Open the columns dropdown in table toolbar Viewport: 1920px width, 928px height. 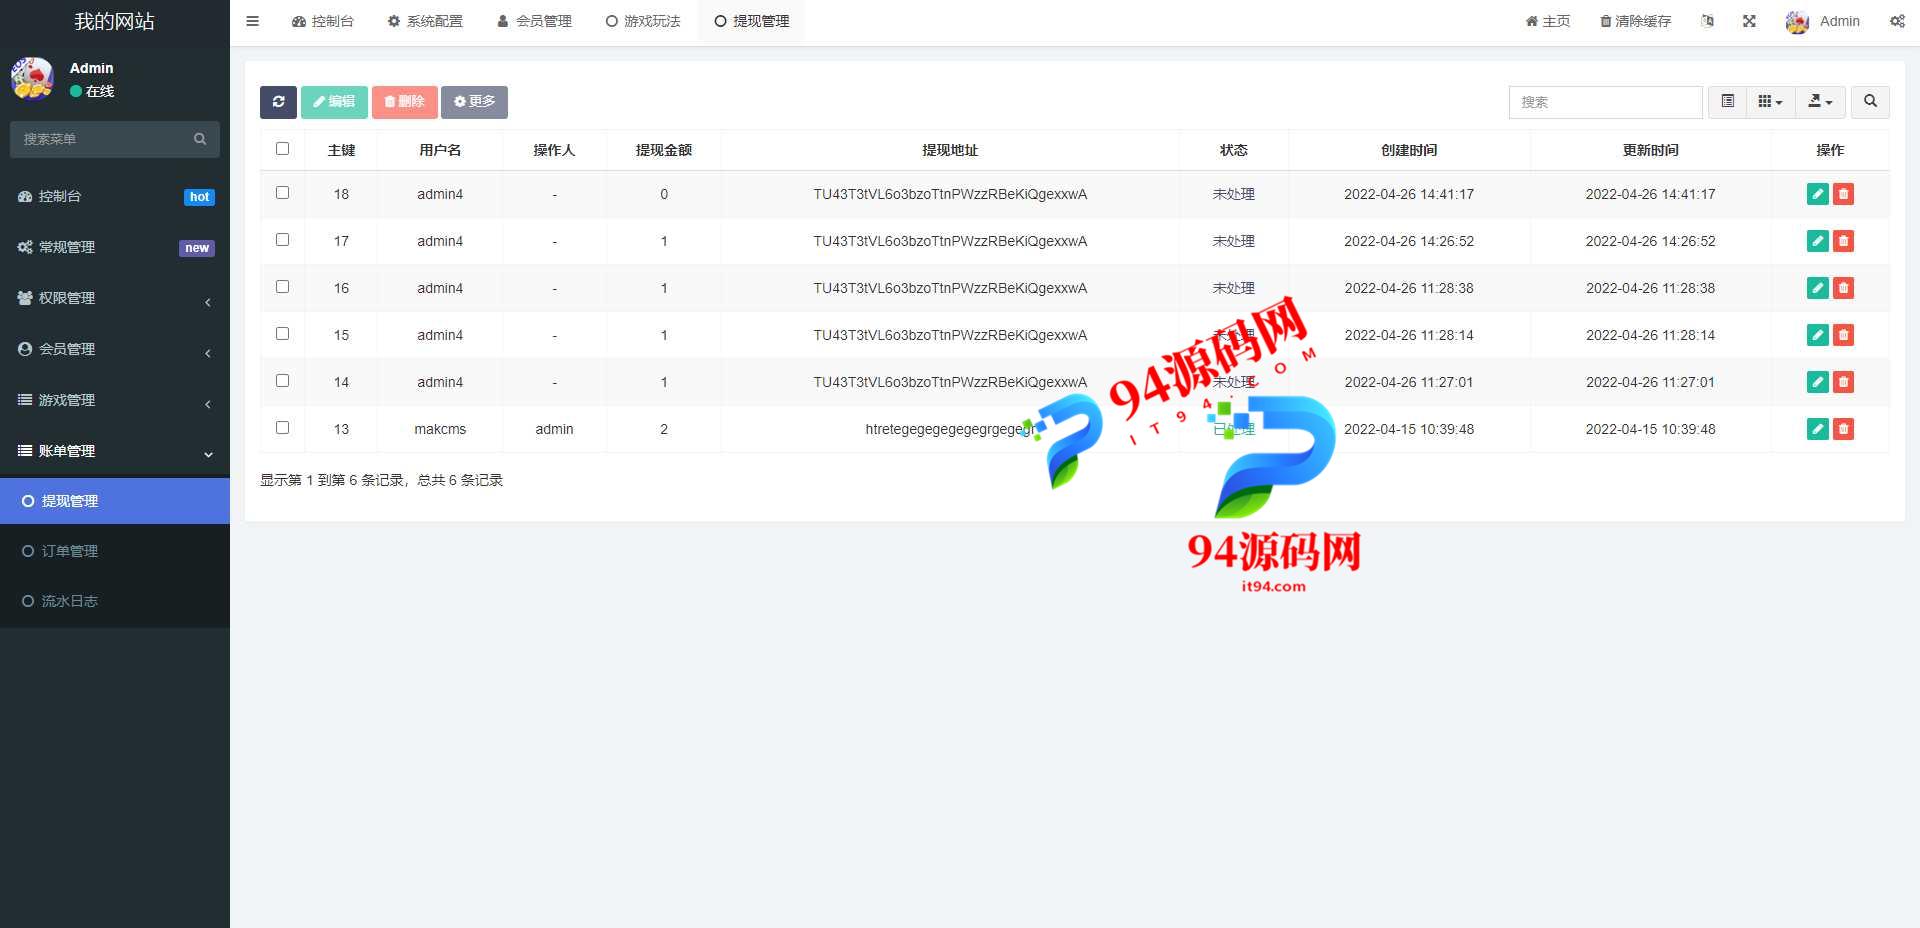point(1770,102)
